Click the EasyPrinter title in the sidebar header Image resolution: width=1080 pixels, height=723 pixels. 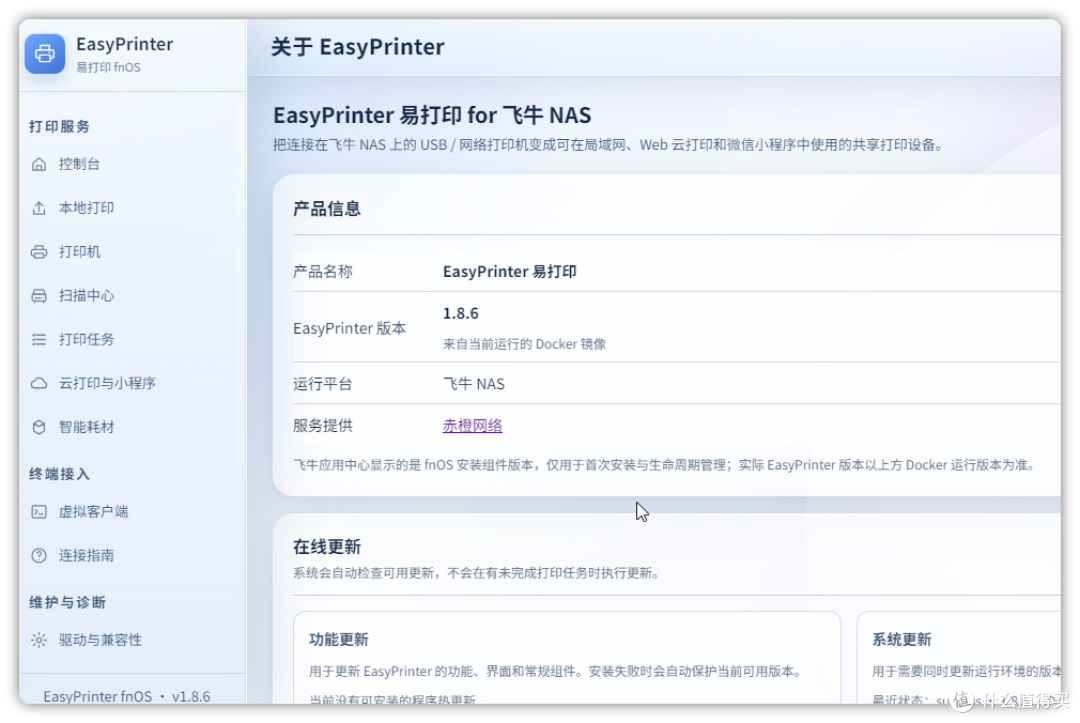[125, 44]
